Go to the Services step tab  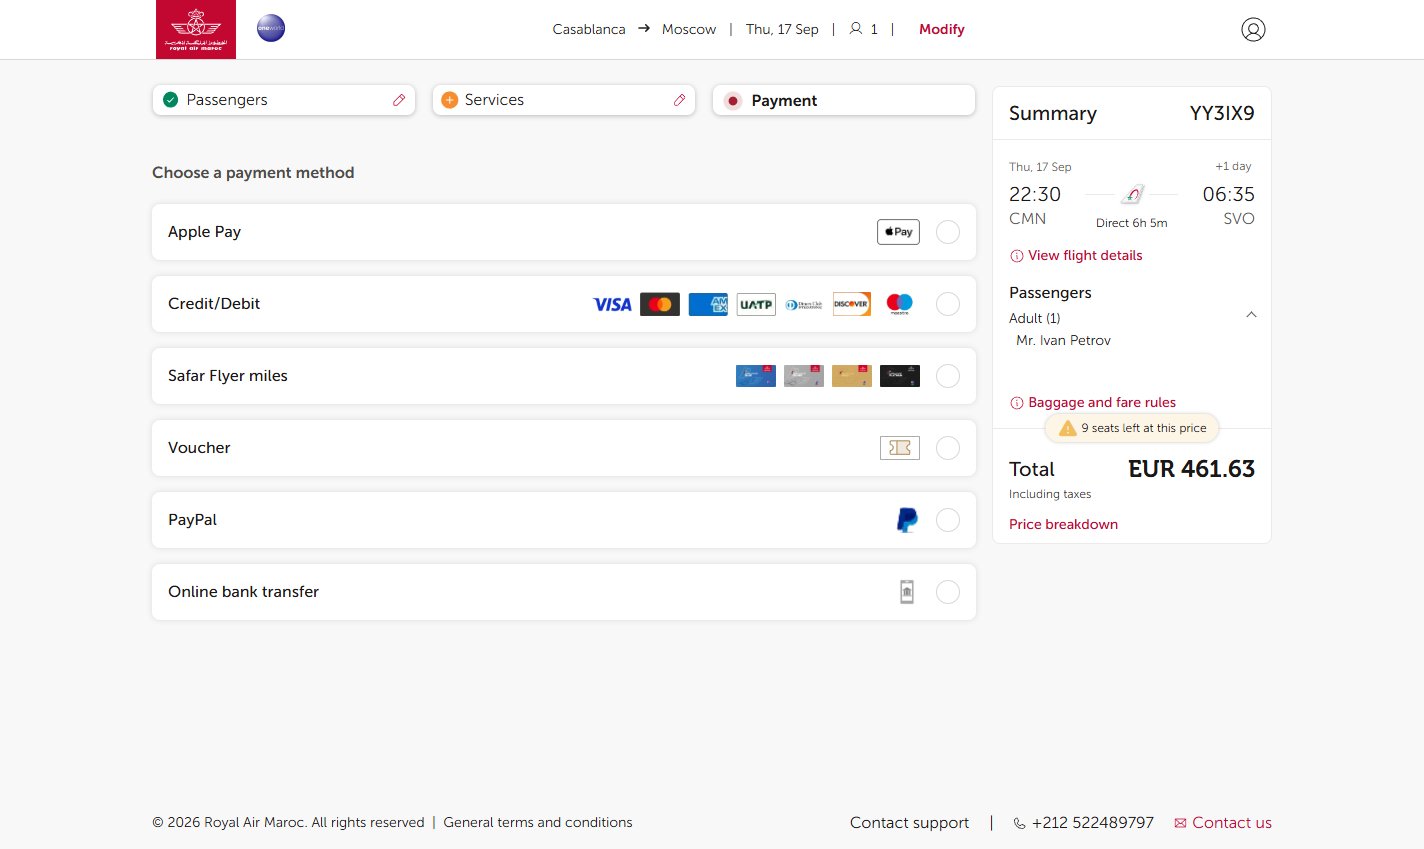click(564, 100)
